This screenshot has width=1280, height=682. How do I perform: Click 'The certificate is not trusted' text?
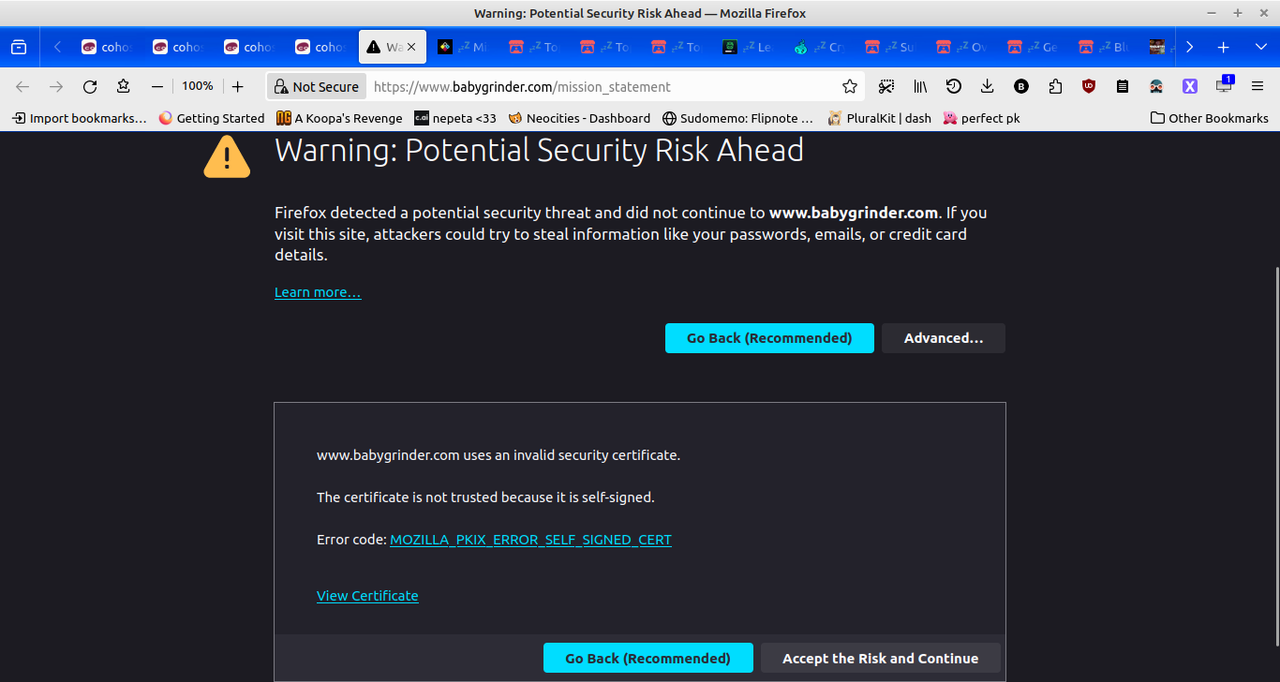(x=486, y=497)
